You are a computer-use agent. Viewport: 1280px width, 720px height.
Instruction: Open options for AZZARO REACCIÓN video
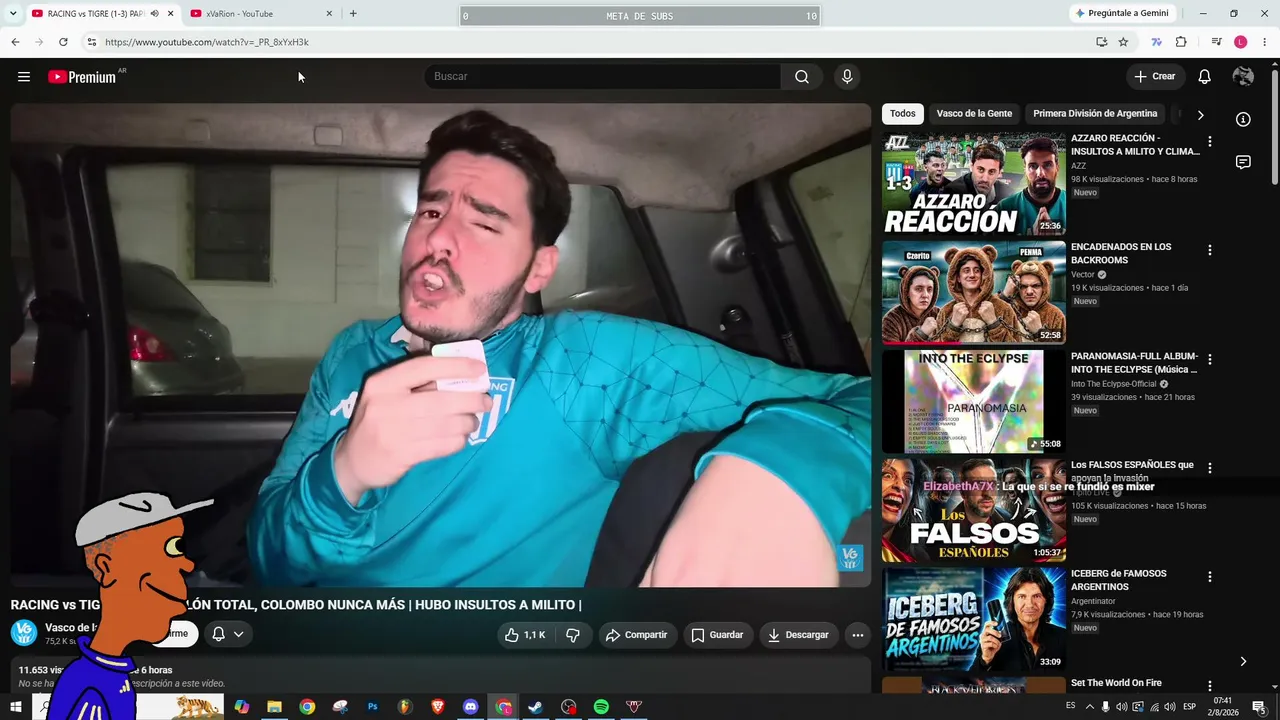(1209, 142)
